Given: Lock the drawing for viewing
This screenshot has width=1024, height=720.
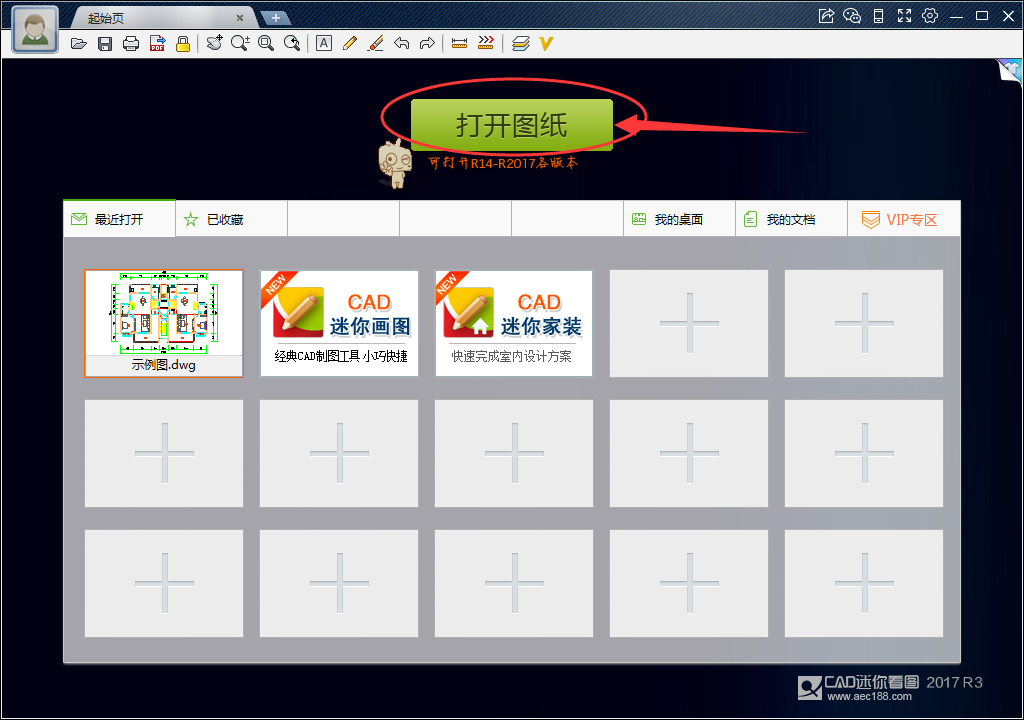Looking at the screenshot, I should coord(182,43).
